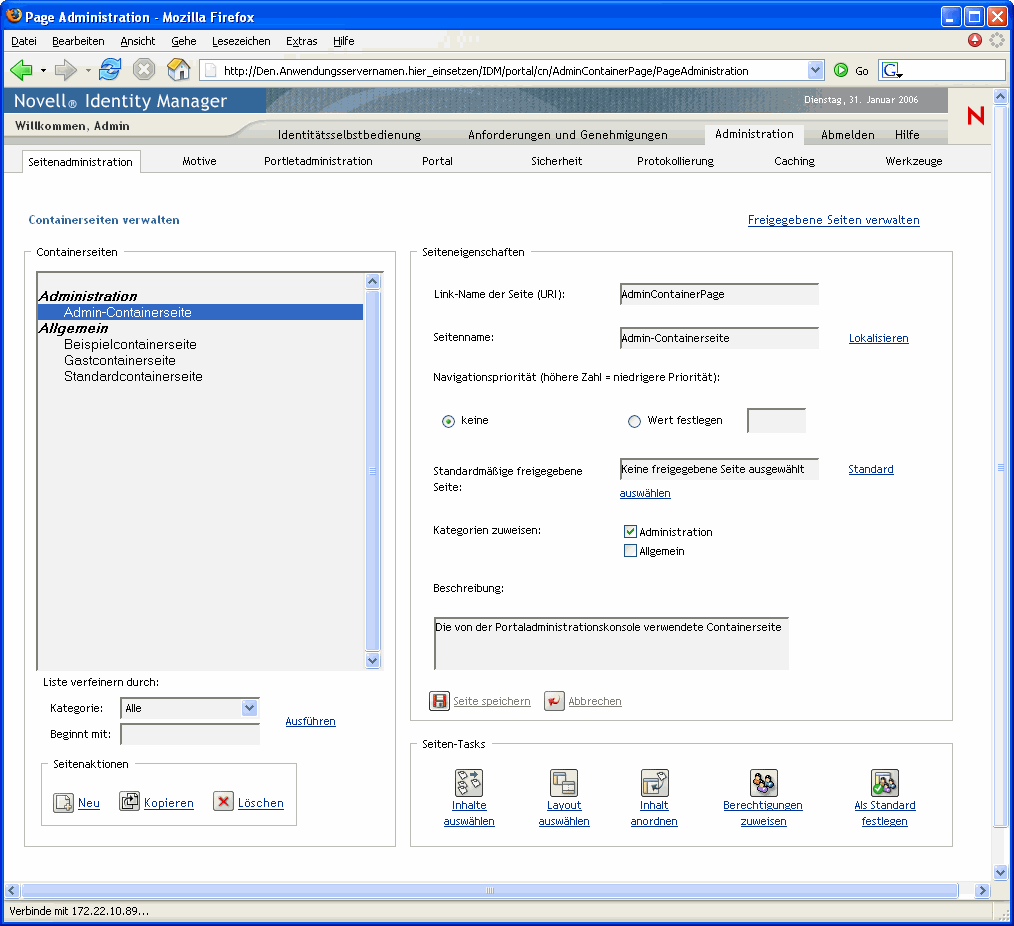Click the Layout auswählen task icon

click(x=564, y=782)
